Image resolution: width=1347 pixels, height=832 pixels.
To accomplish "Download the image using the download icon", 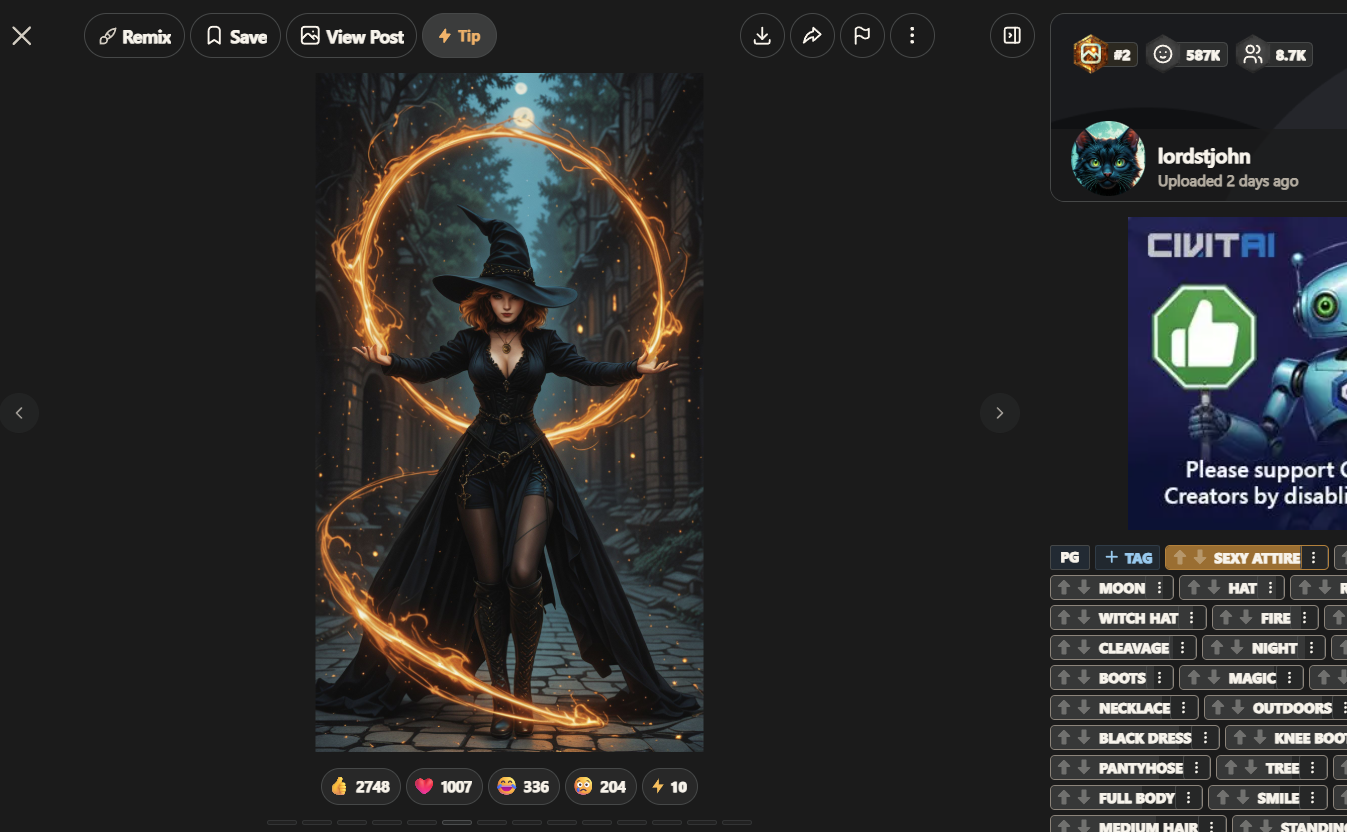I will click(762, 36).
